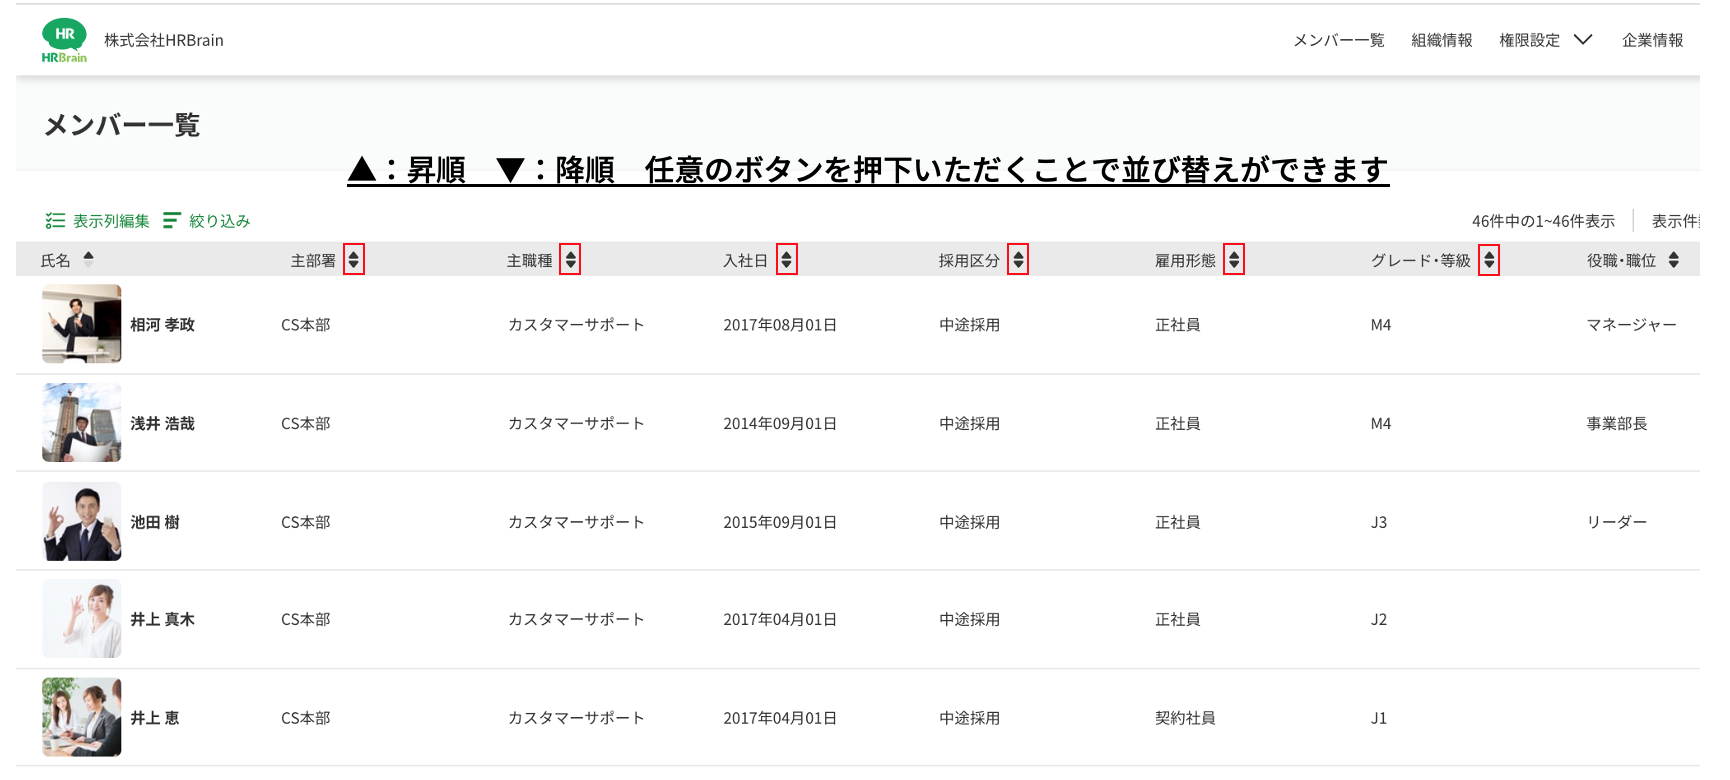Click the HRBrain logo icon
1730x780 pixels.
64,41
